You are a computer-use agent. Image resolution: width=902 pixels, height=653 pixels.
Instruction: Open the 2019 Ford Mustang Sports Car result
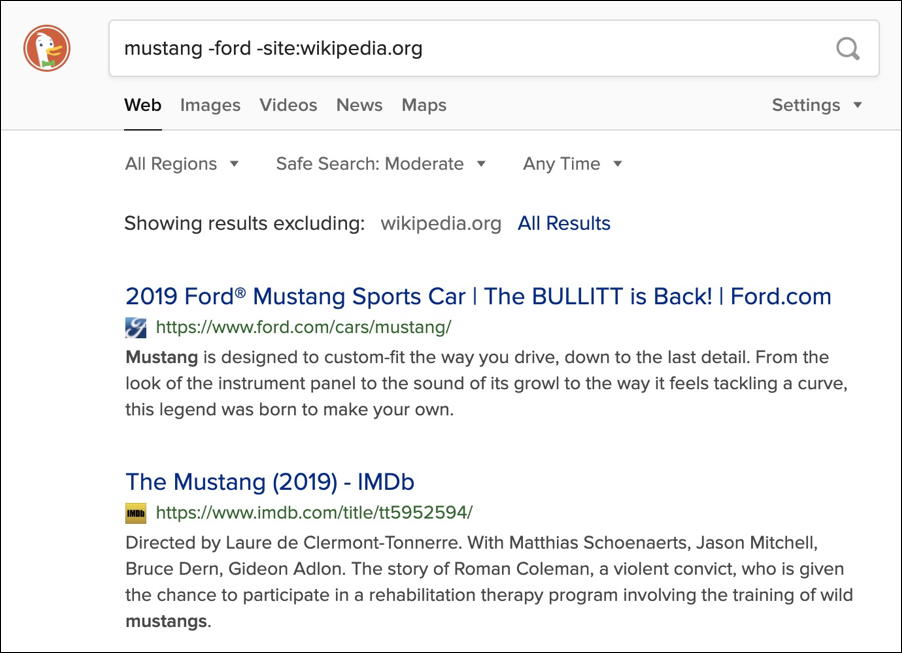(478, 297)
